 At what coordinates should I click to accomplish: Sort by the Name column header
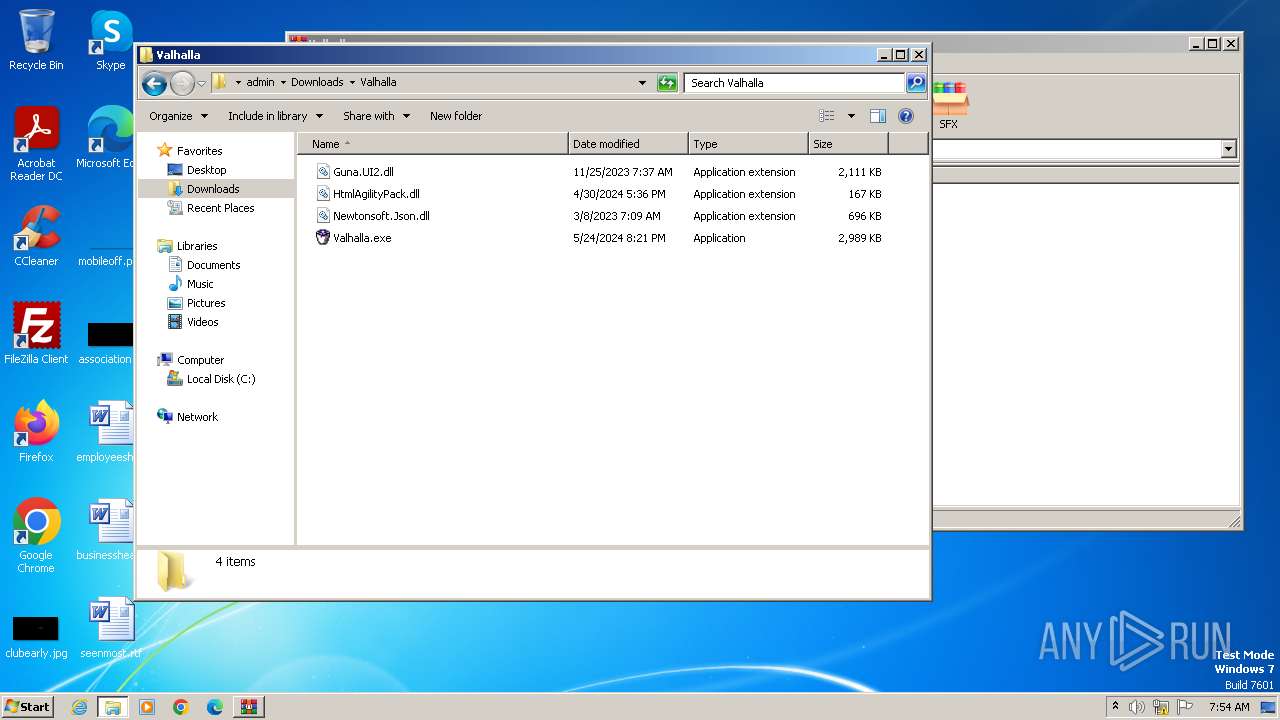433,144
